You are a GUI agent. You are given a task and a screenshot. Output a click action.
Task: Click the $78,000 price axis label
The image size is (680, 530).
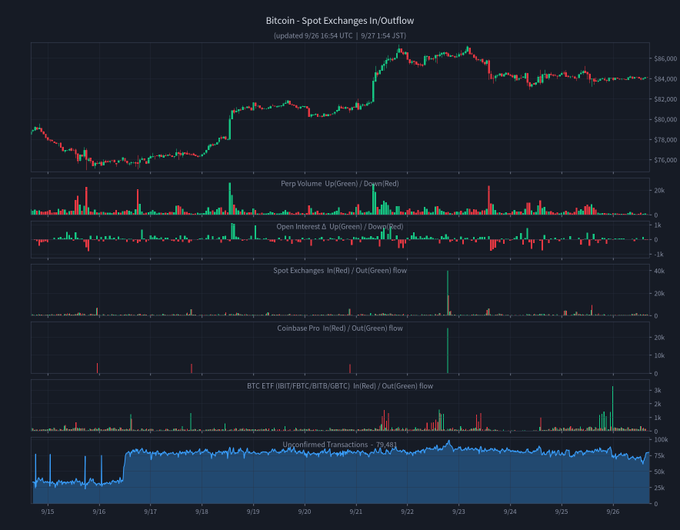point(665,140)
